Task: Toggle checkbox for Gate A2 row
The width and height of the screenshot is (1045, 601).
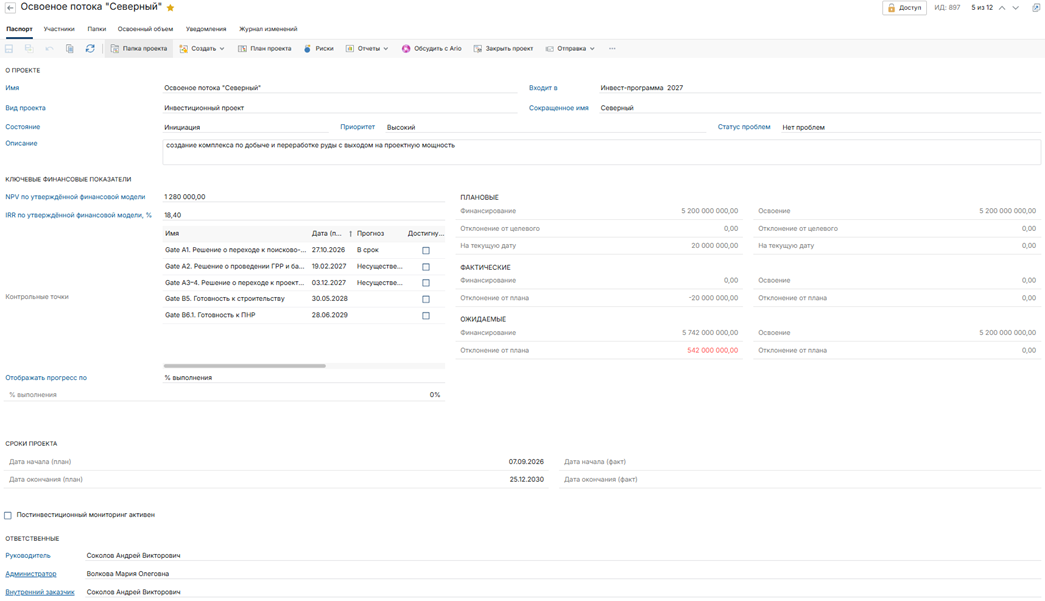Action: point(426,267)
